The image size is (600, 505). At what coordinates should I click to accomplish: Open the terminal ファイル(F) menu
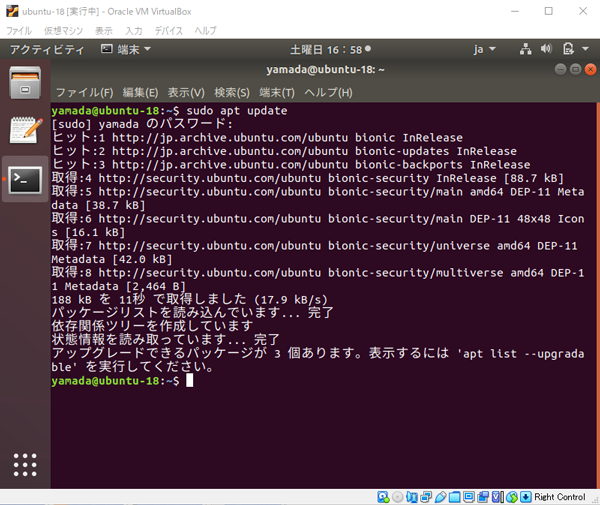[85, 93]
